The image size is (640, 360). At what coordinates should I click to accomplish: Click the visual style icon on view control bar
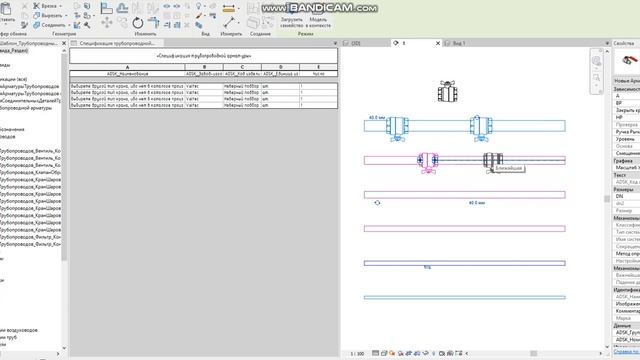[384, 353]
